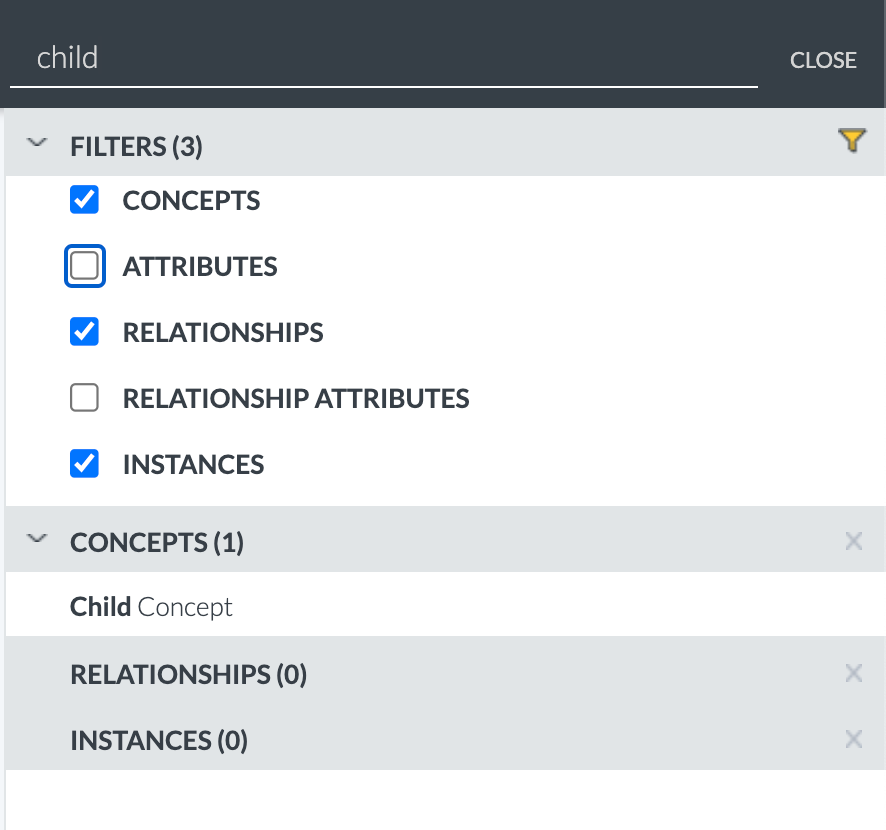Uncheck the Instances filter checkbox
The height and width of the screenshot is (830, 886).
84,463
